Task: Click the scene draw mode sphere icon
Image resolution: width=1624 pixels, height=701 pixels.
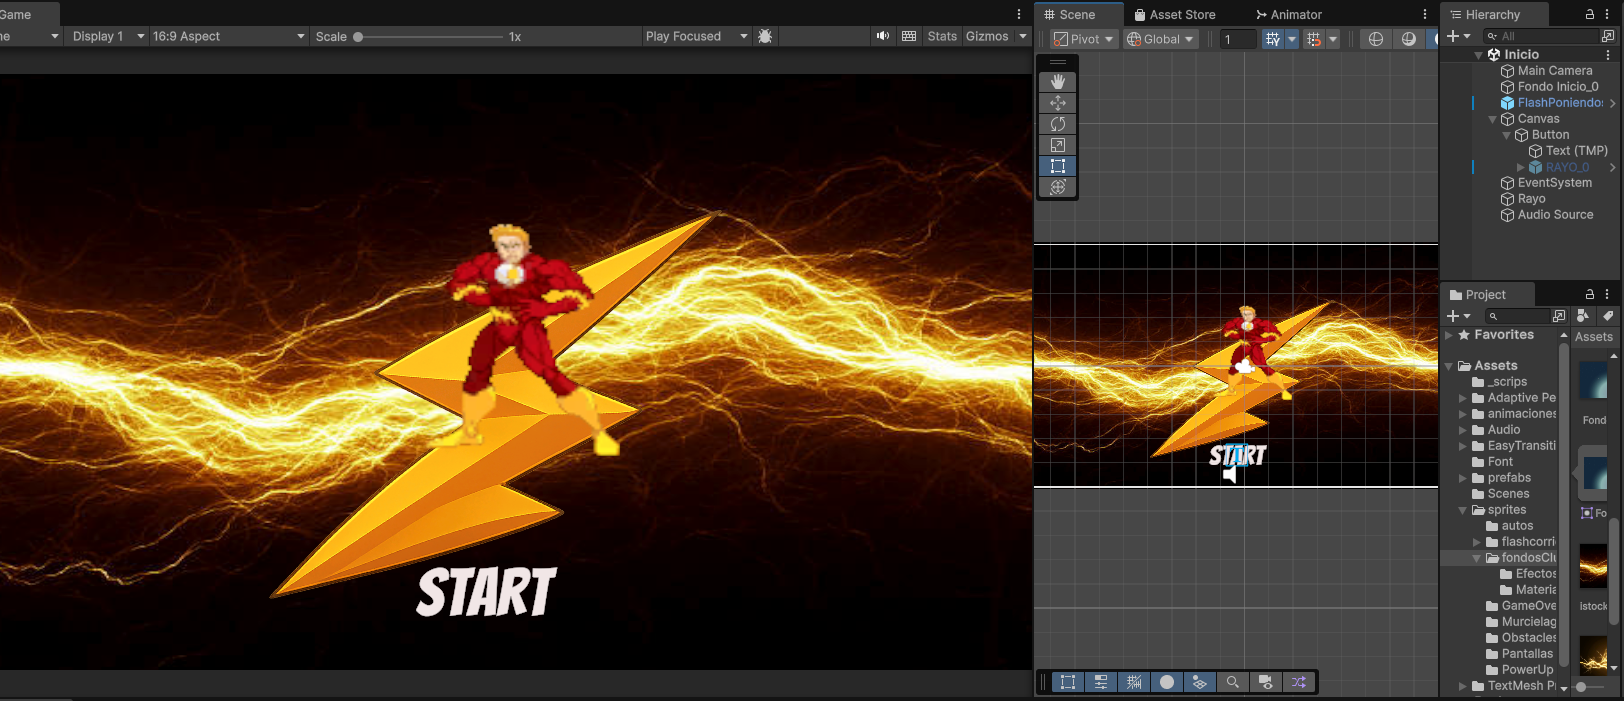Action: [x=1376, y=38]
